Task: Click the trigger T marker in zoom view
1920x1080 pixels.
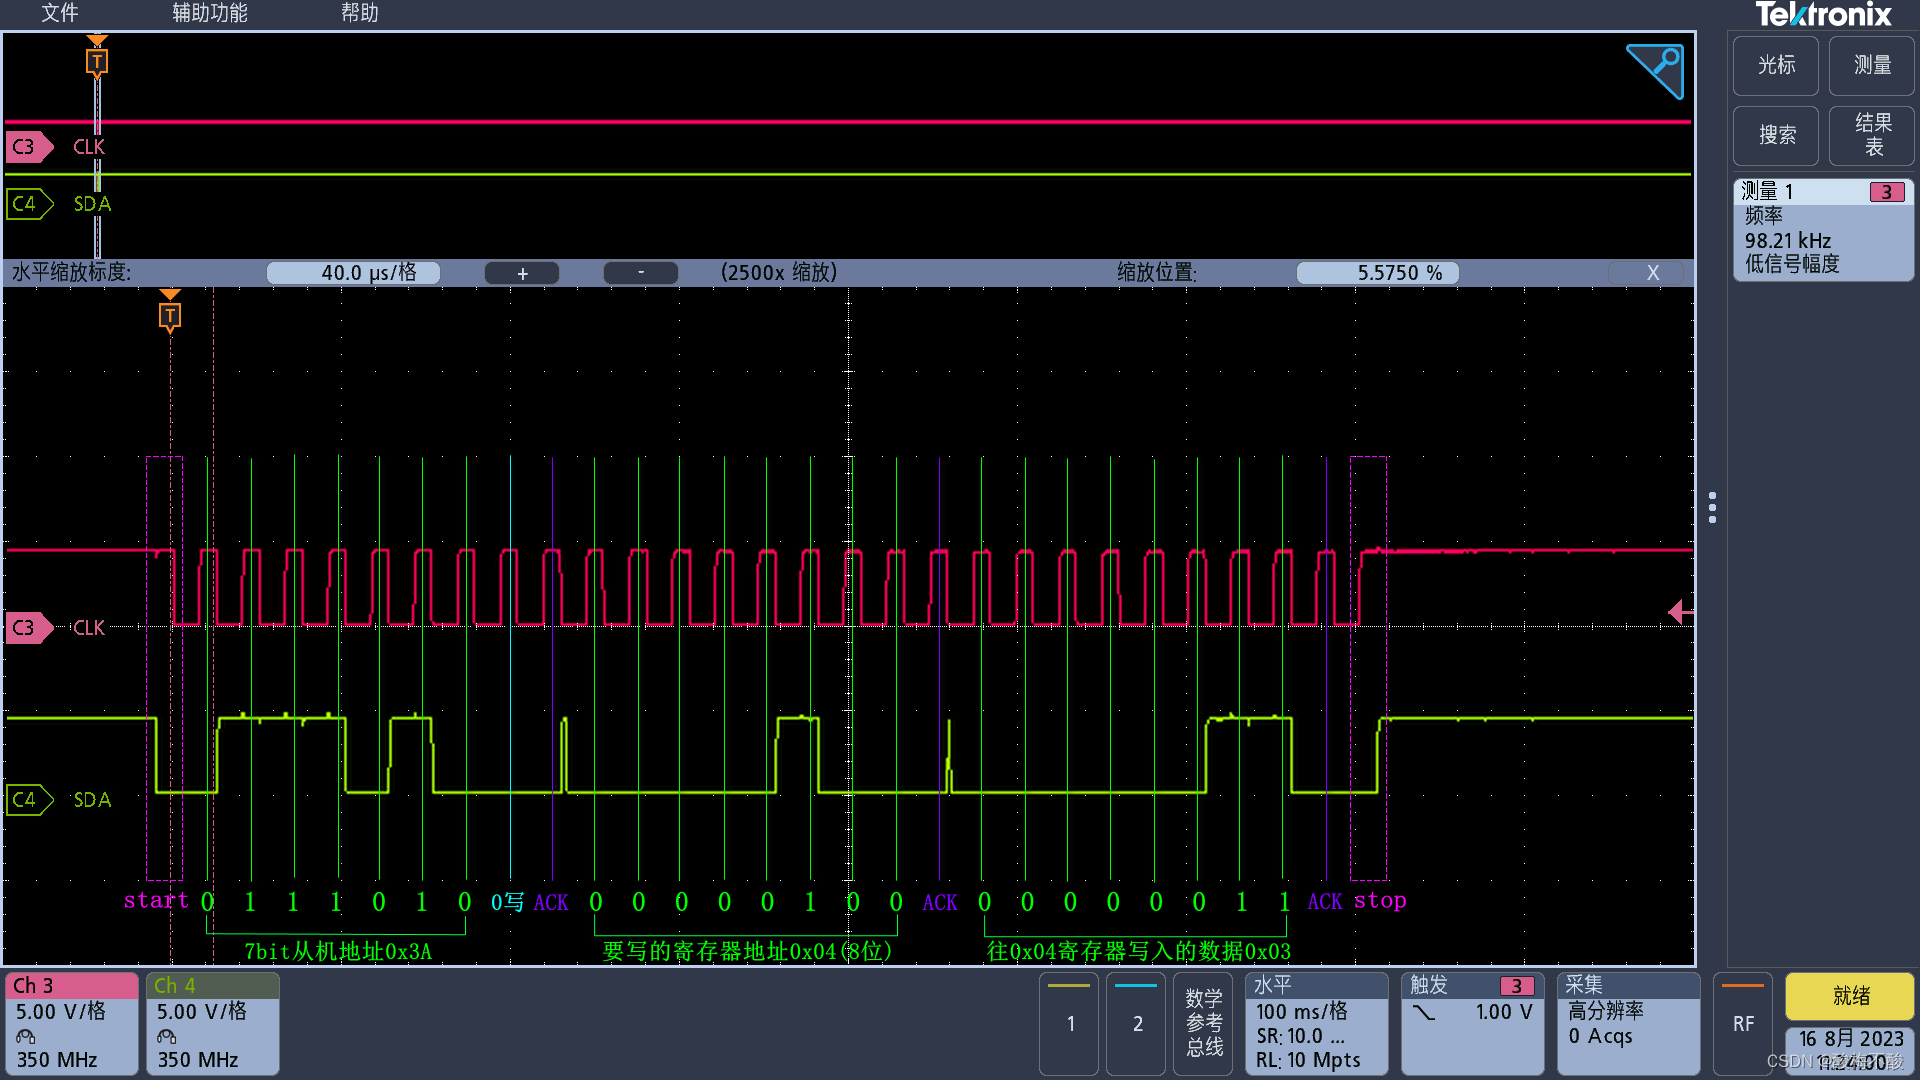Action: (170, 316)
